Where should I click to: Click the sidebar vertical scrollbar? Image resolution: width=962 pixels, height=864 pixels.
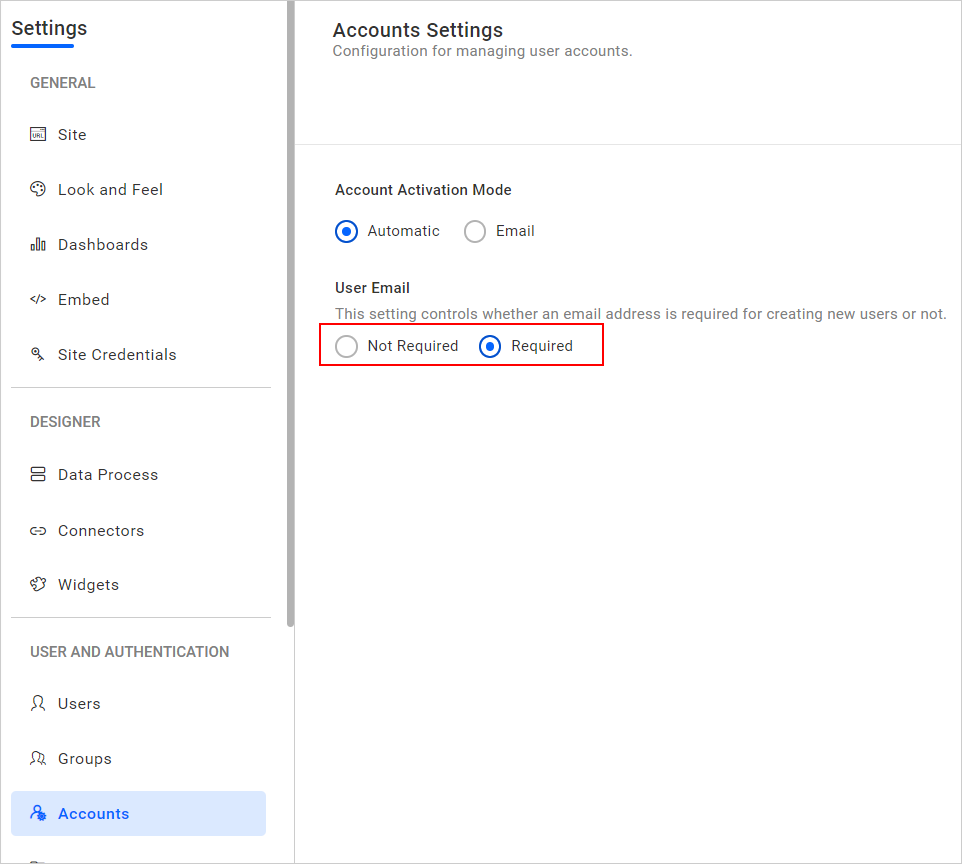(290, 314)
